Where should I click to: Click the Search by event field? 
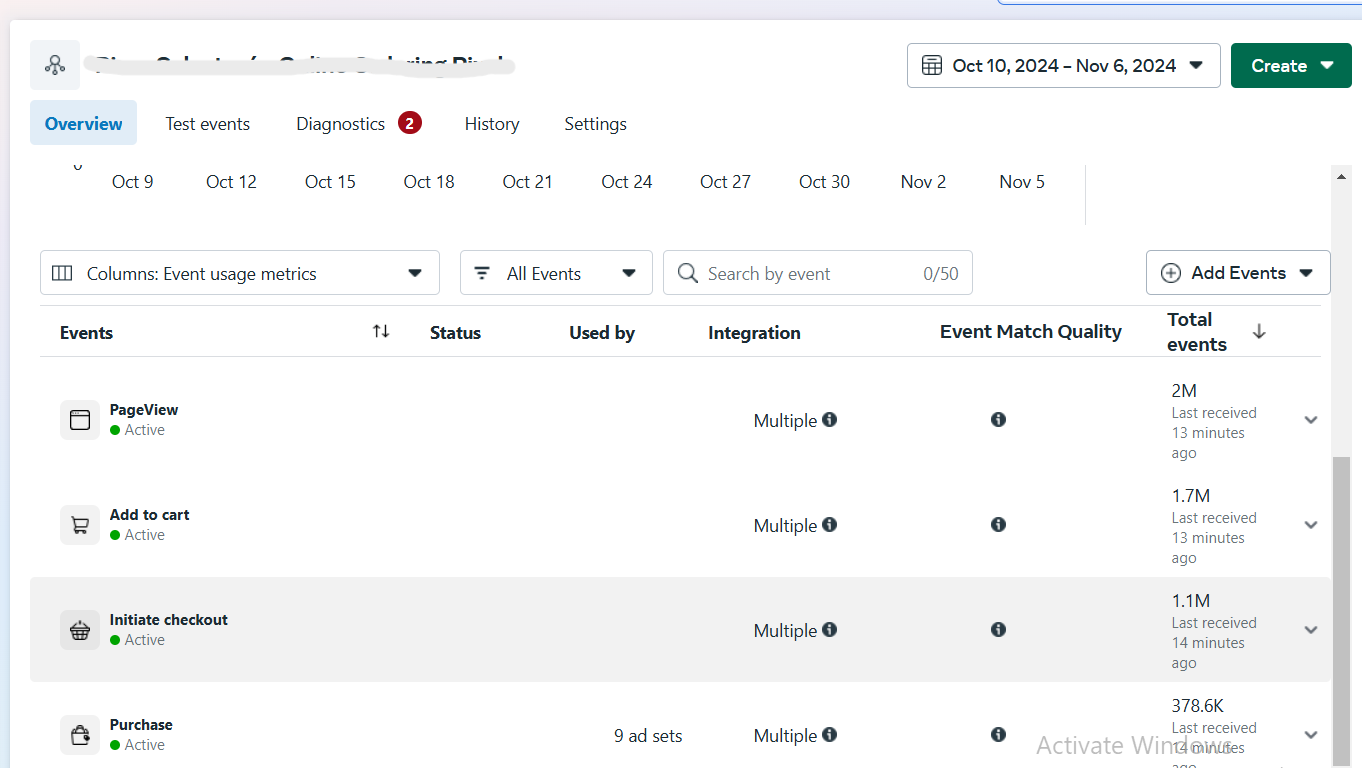[810, 274]
